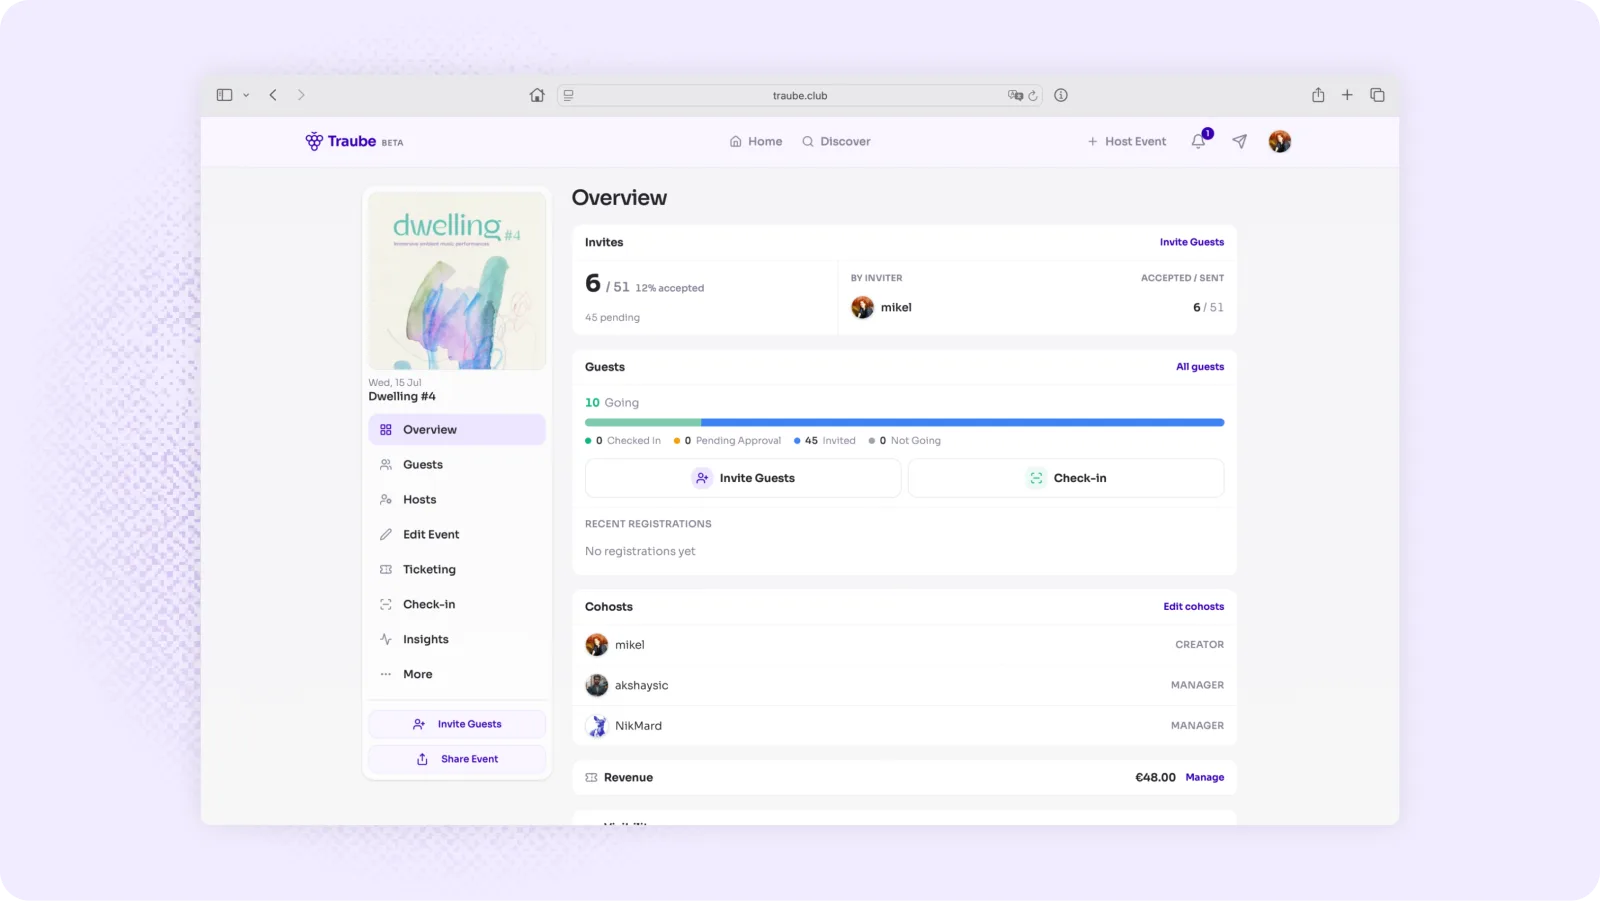Image resolution: width=1600 pixels, height=901 pixels.
Task: Select Overview in event sidebar
Action: coord(457,430)
